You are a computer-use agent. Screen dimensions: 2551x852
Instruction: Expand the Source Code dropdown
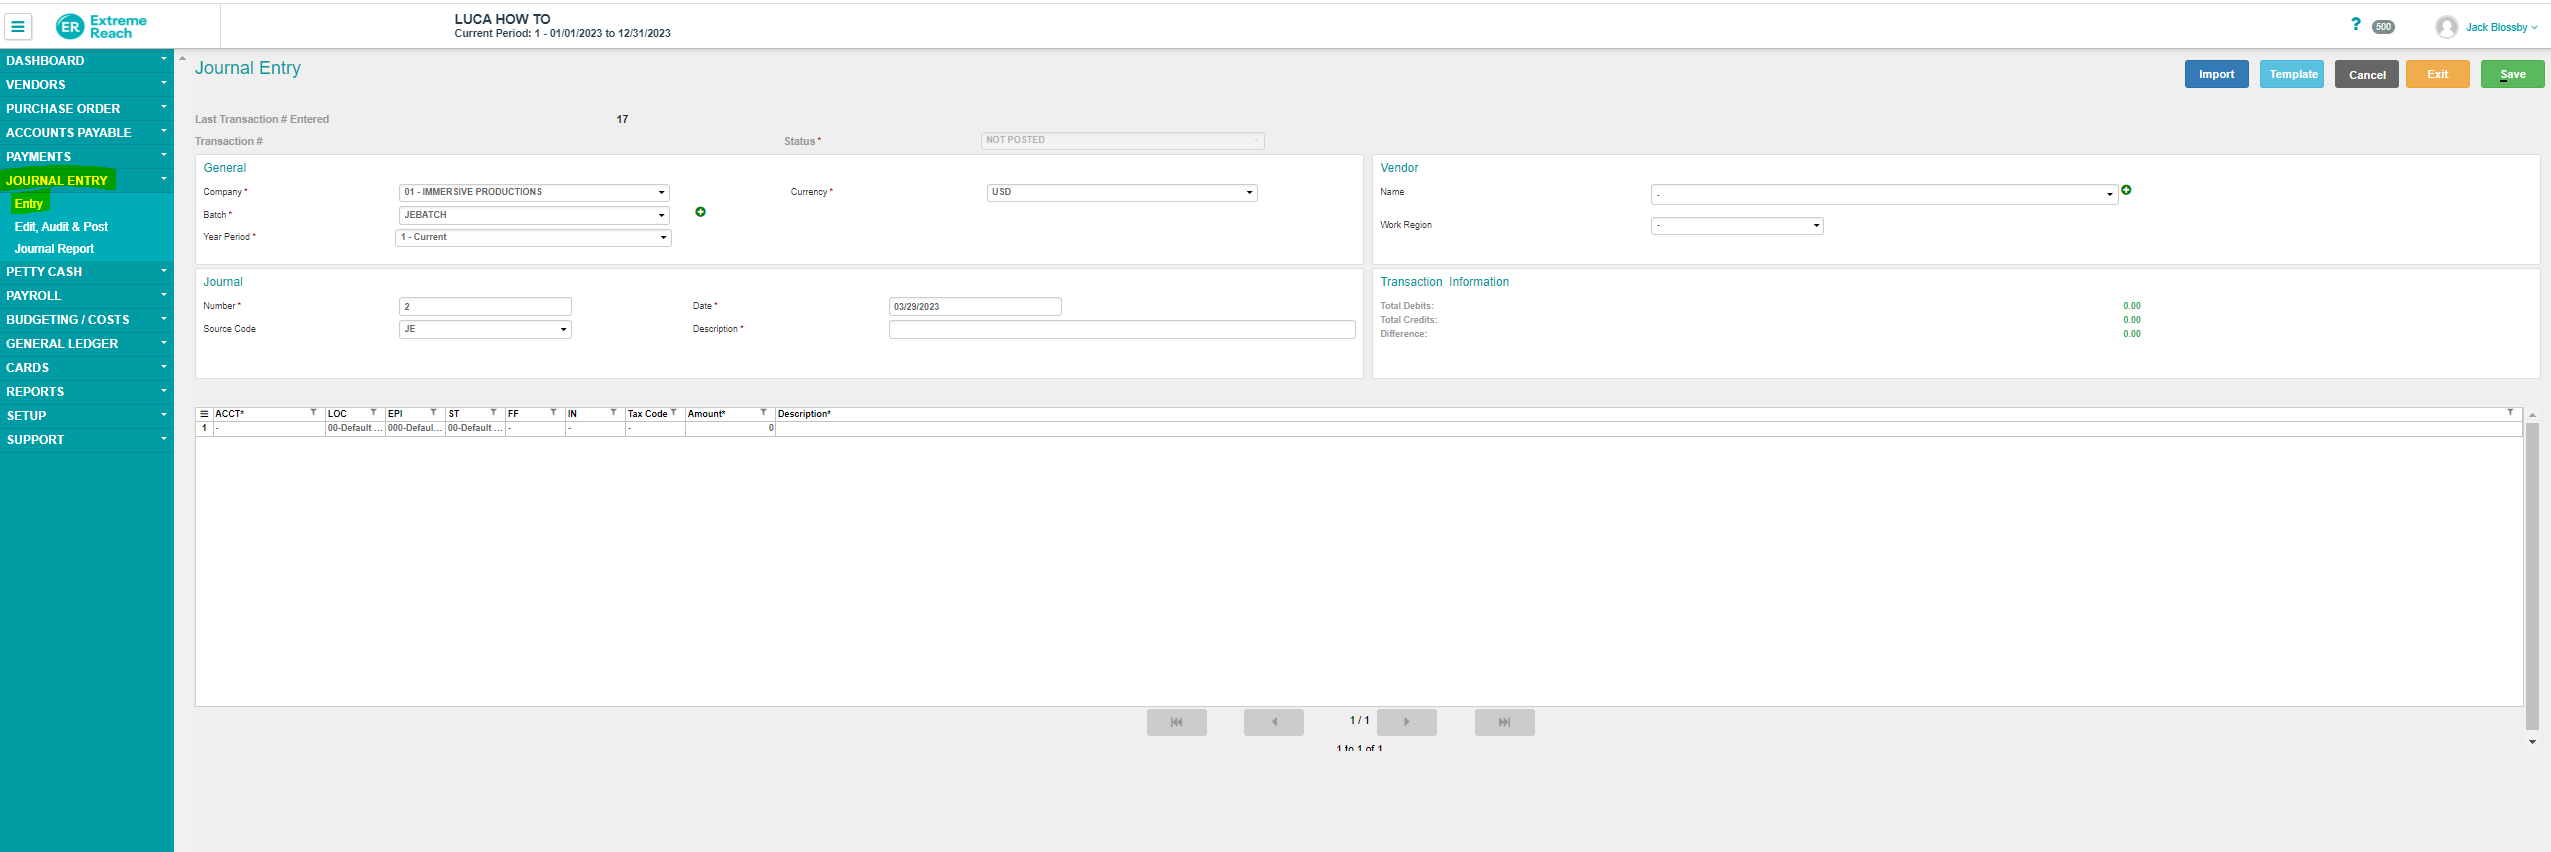tap(485, 329)
